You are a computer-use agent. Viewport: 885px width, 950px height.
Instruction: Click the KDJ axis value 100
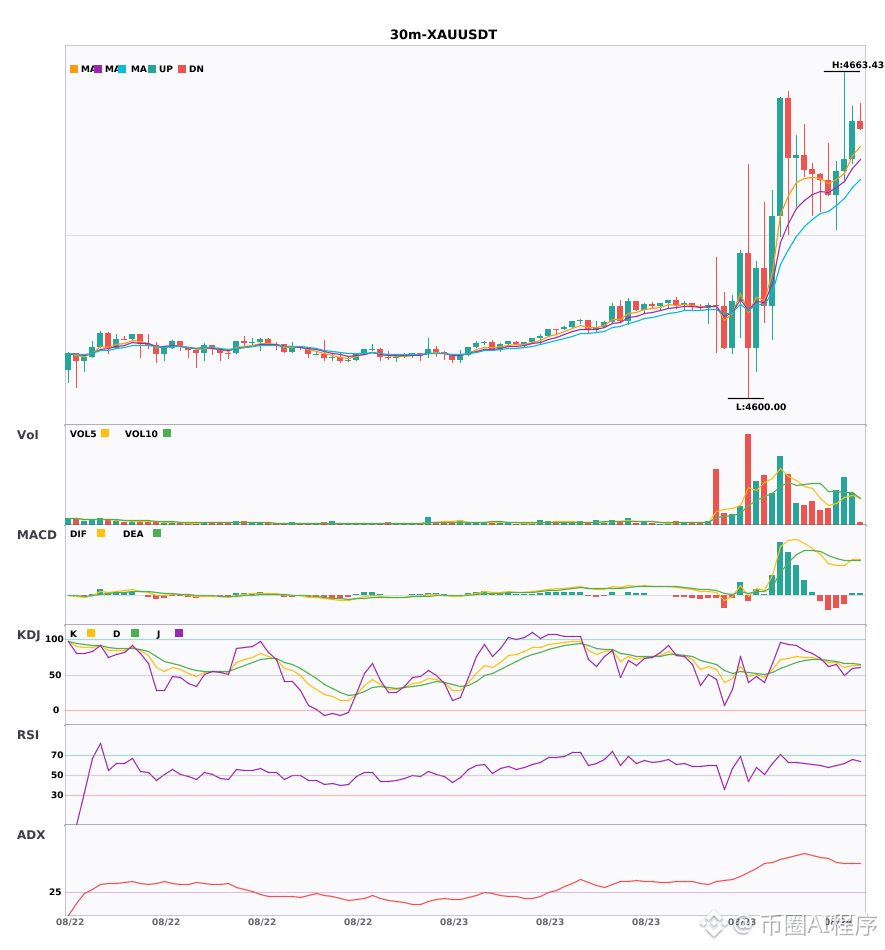point(54,639)
